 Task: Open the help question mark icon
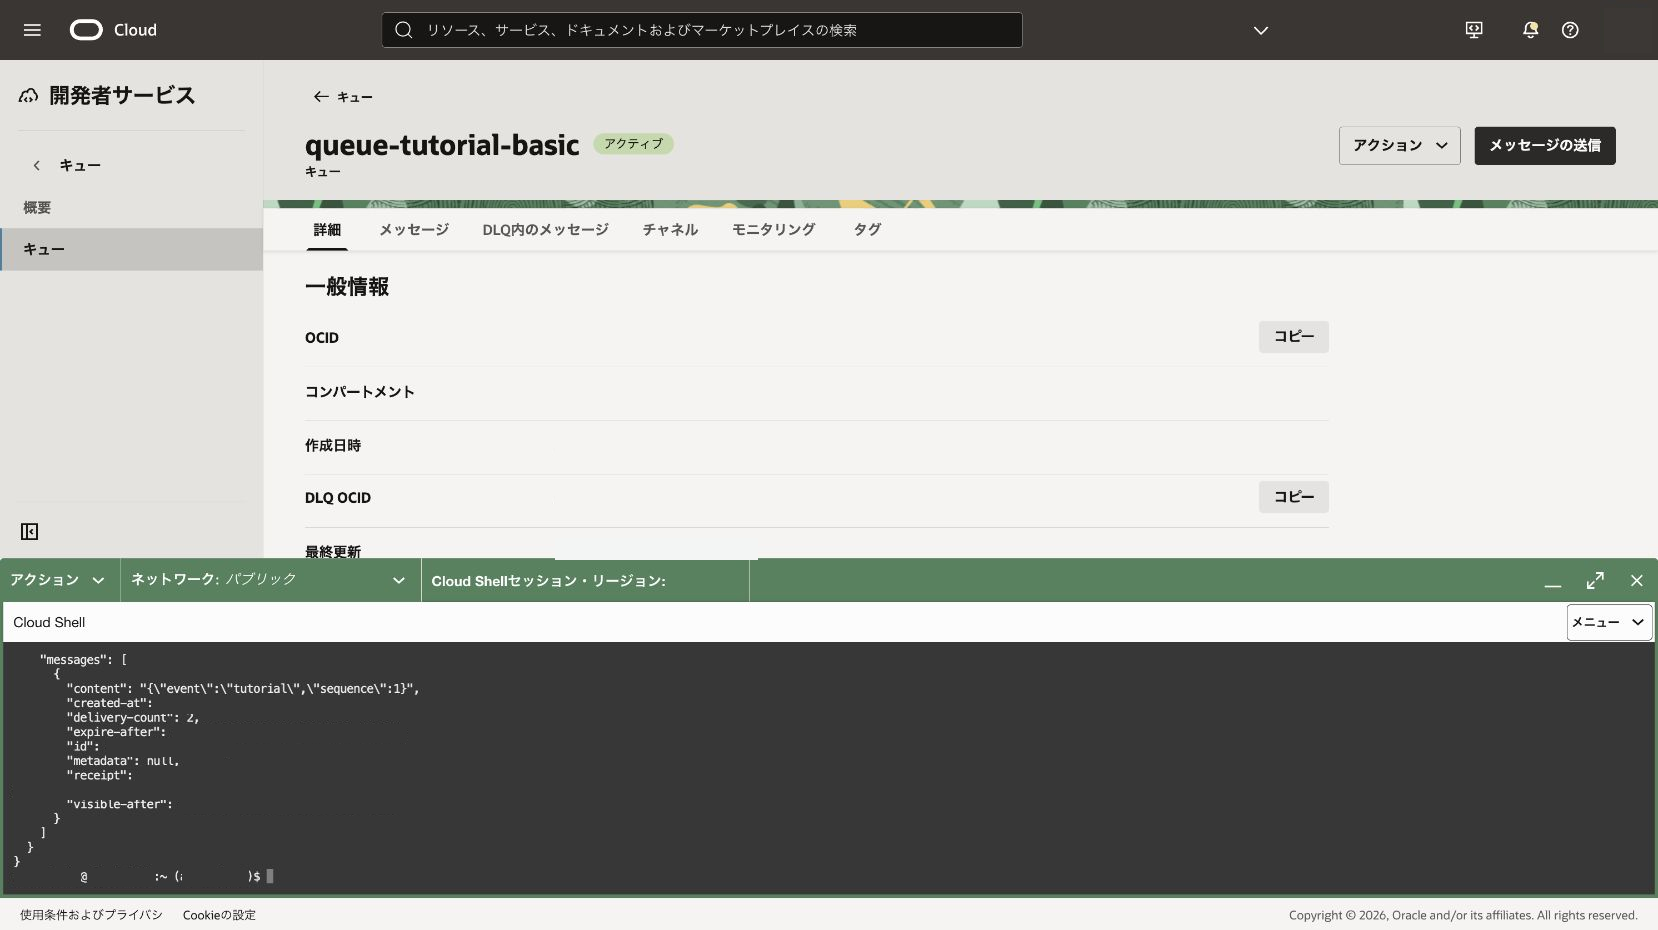[x=1570, y=30]
